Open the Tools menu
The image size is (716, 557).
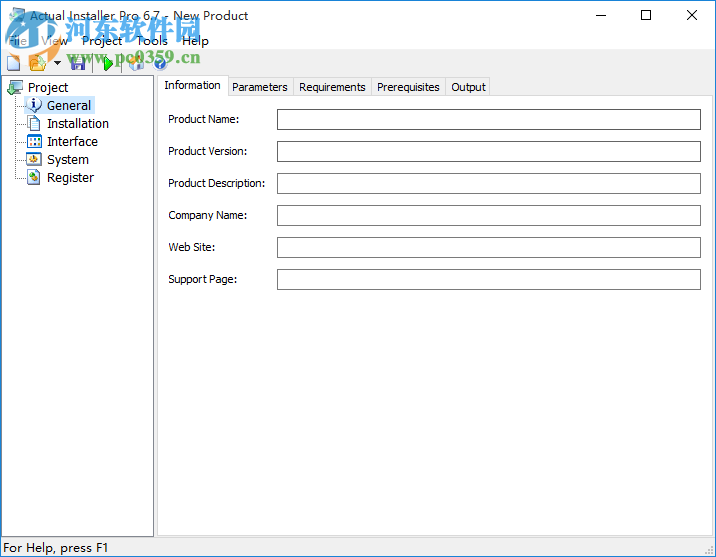click(x=152, y=41)
